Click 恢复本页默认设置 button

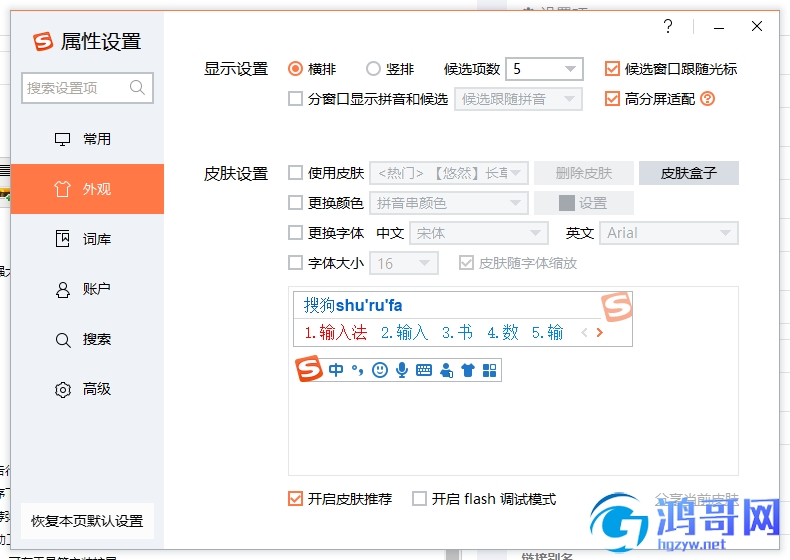87,521
